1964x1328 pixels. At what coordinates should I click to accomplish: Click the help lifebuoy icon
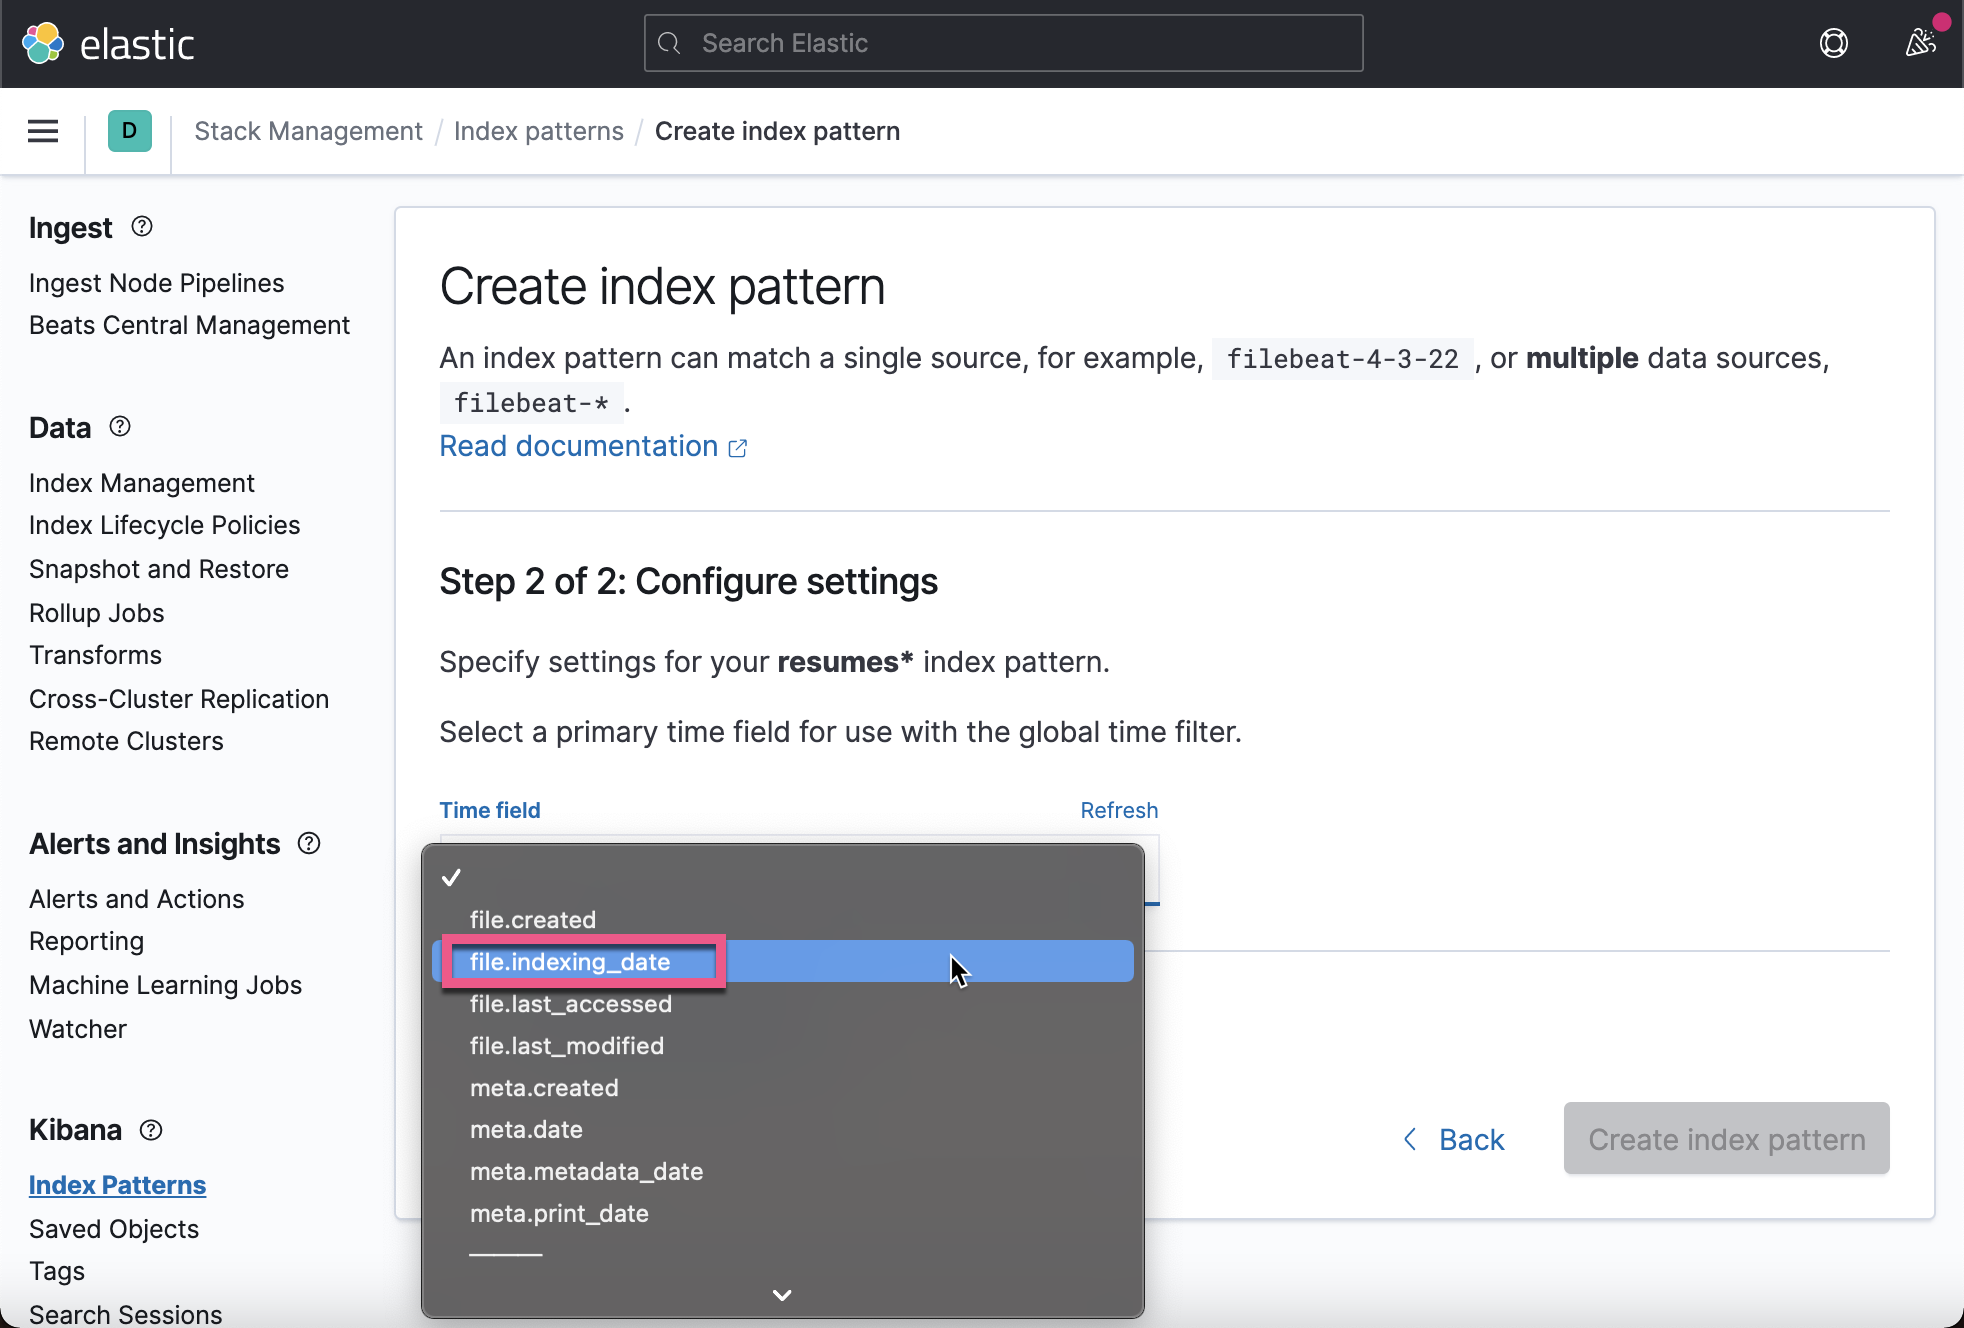(x=1833, y=43)
